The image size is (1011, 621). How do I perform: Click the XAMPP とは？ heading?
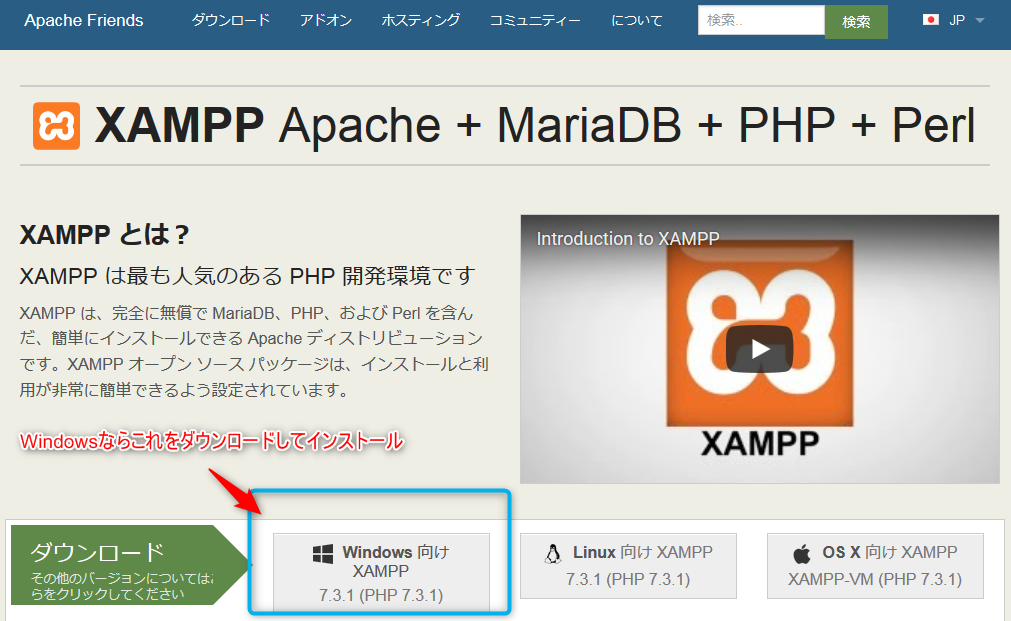click(104, 235)
